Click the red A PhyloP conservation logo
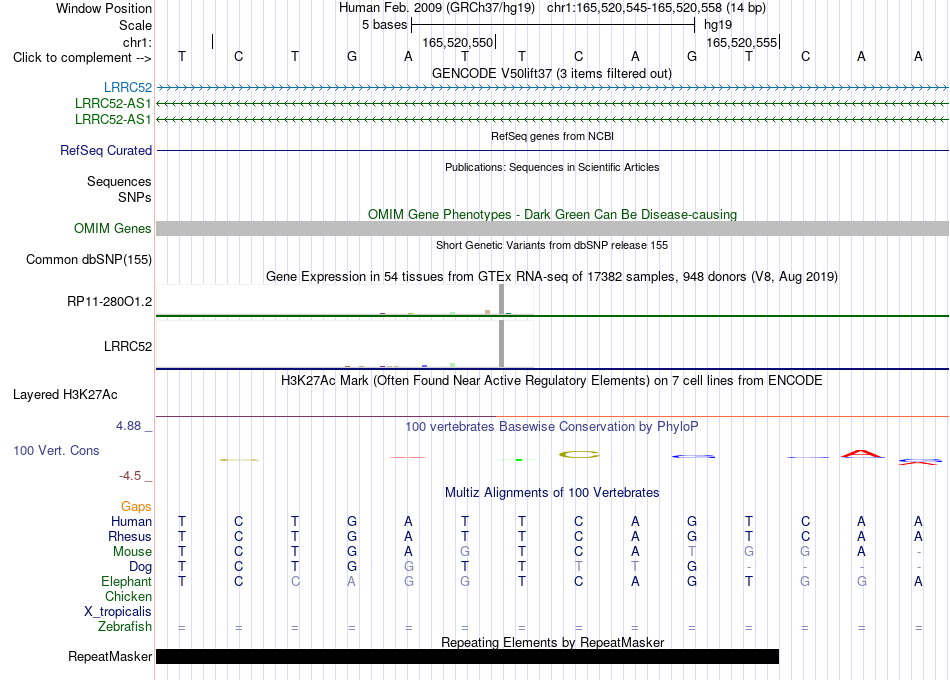 862,454
